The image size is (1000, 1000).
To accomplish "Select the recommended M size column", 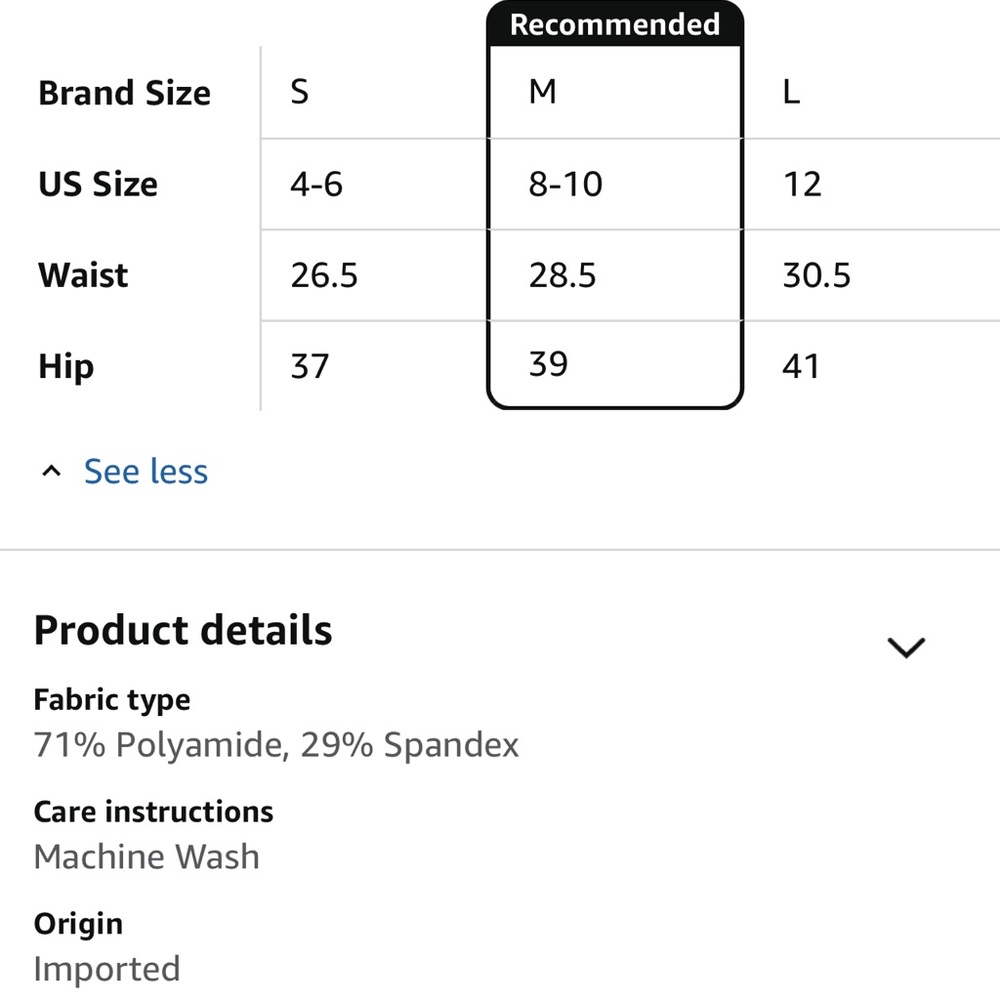I will [615, 205].
